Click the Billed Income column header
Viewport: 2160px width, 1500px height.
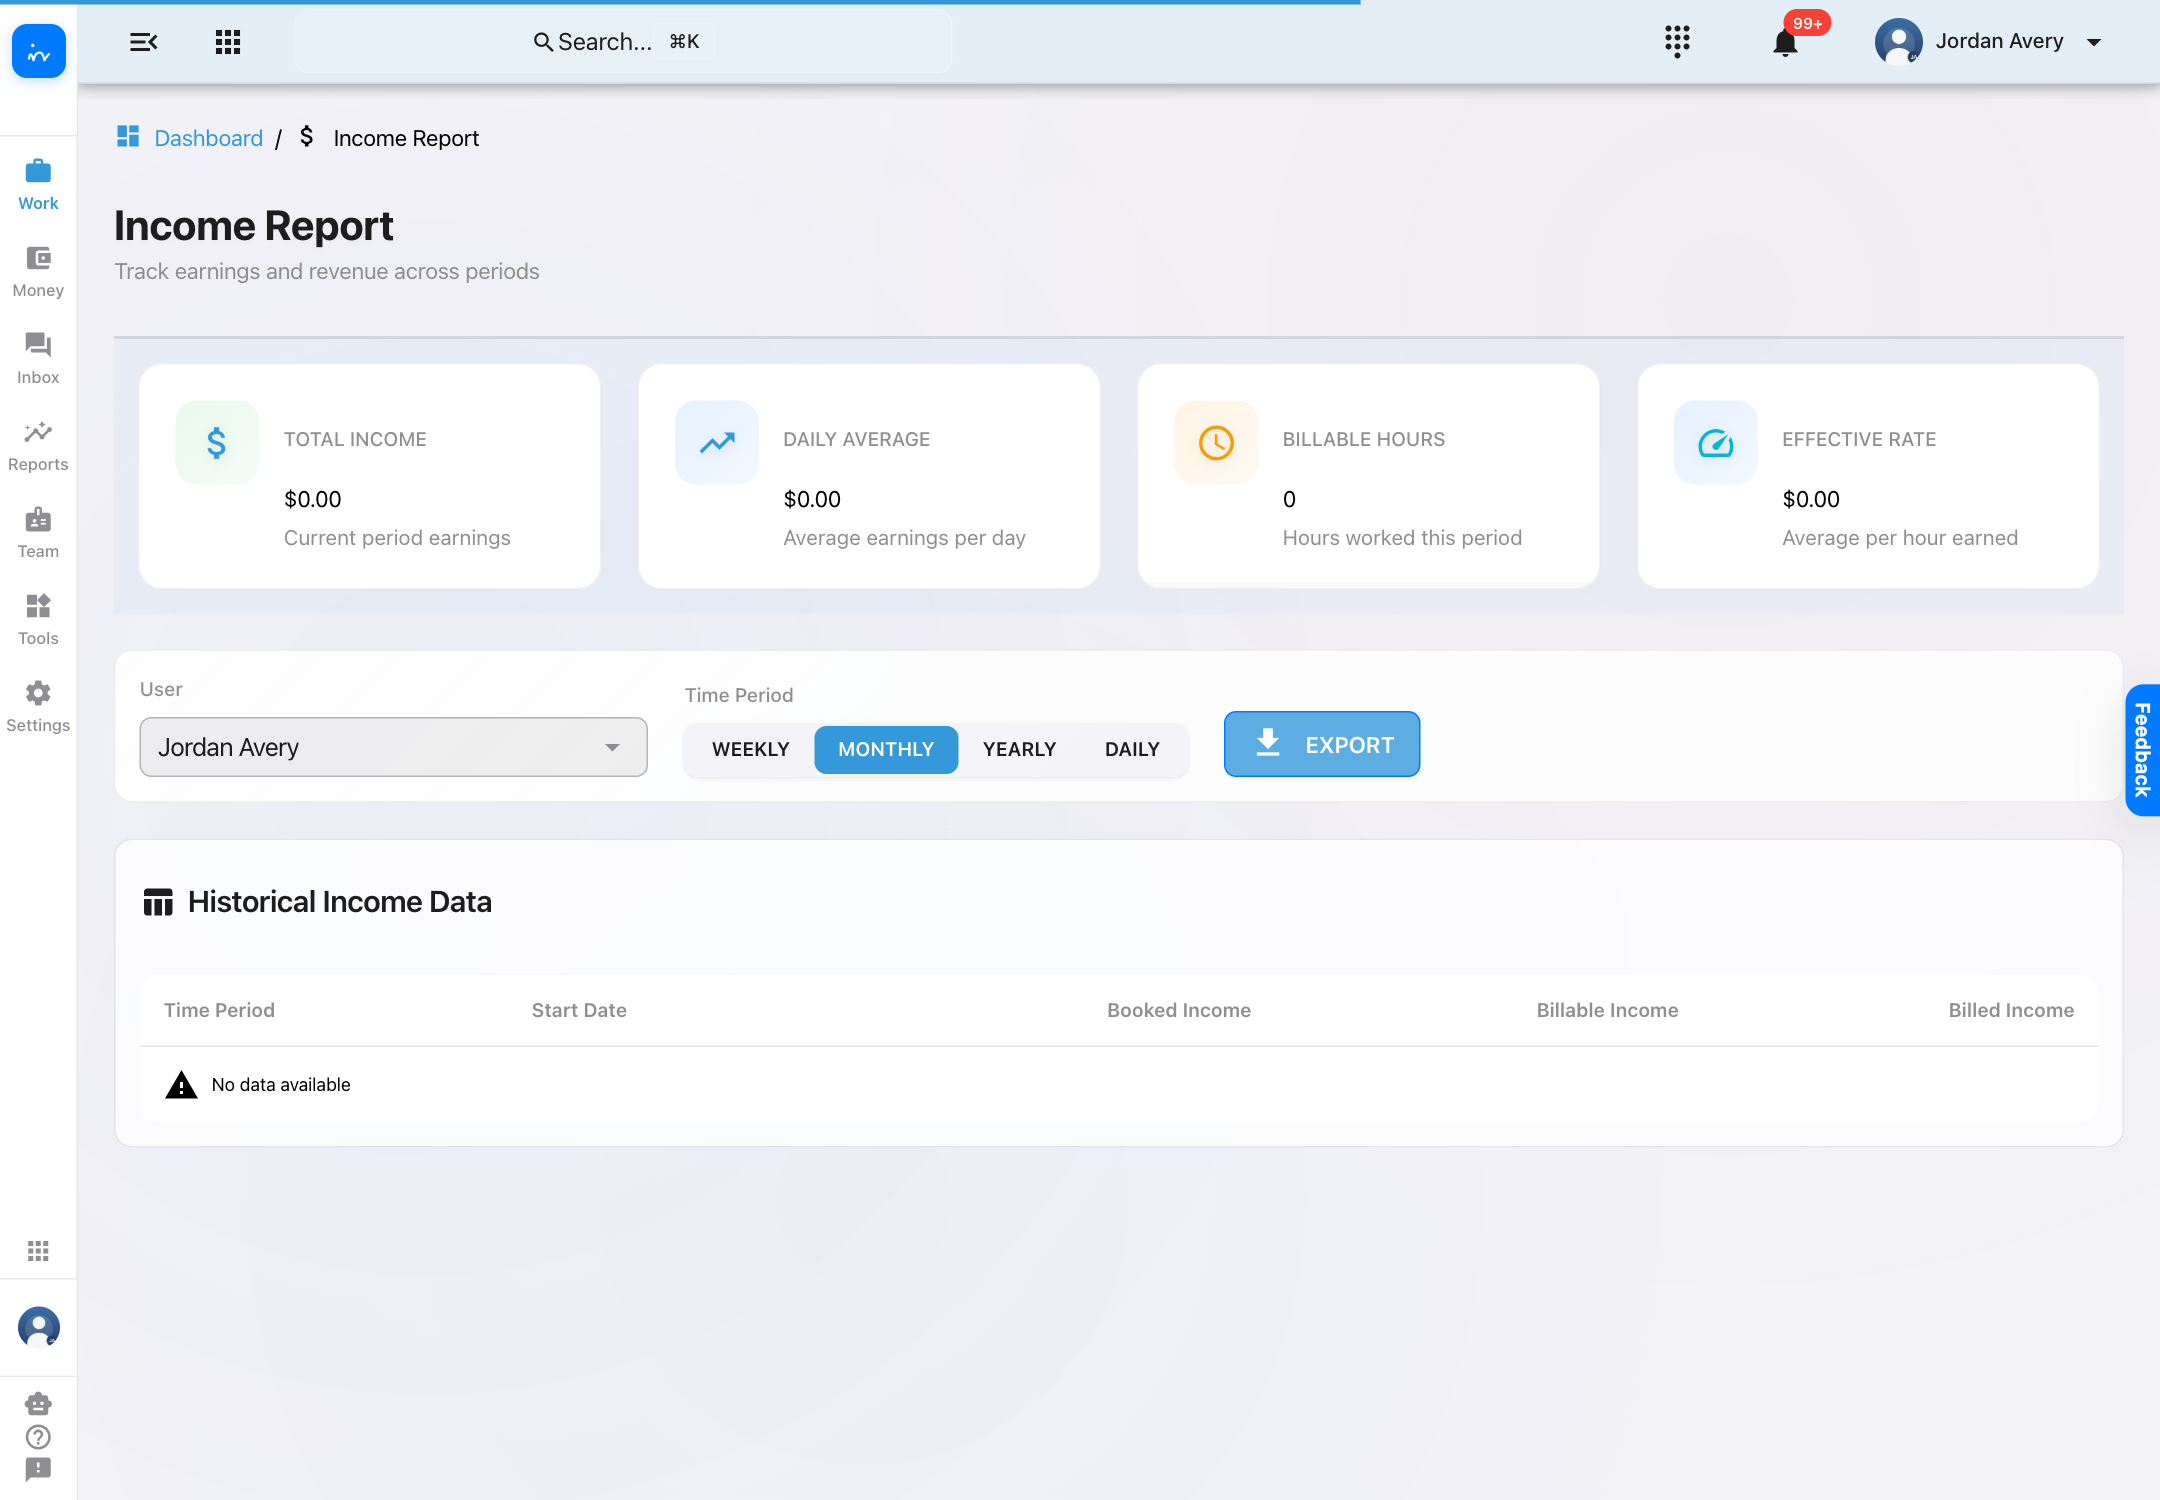2011,1010
